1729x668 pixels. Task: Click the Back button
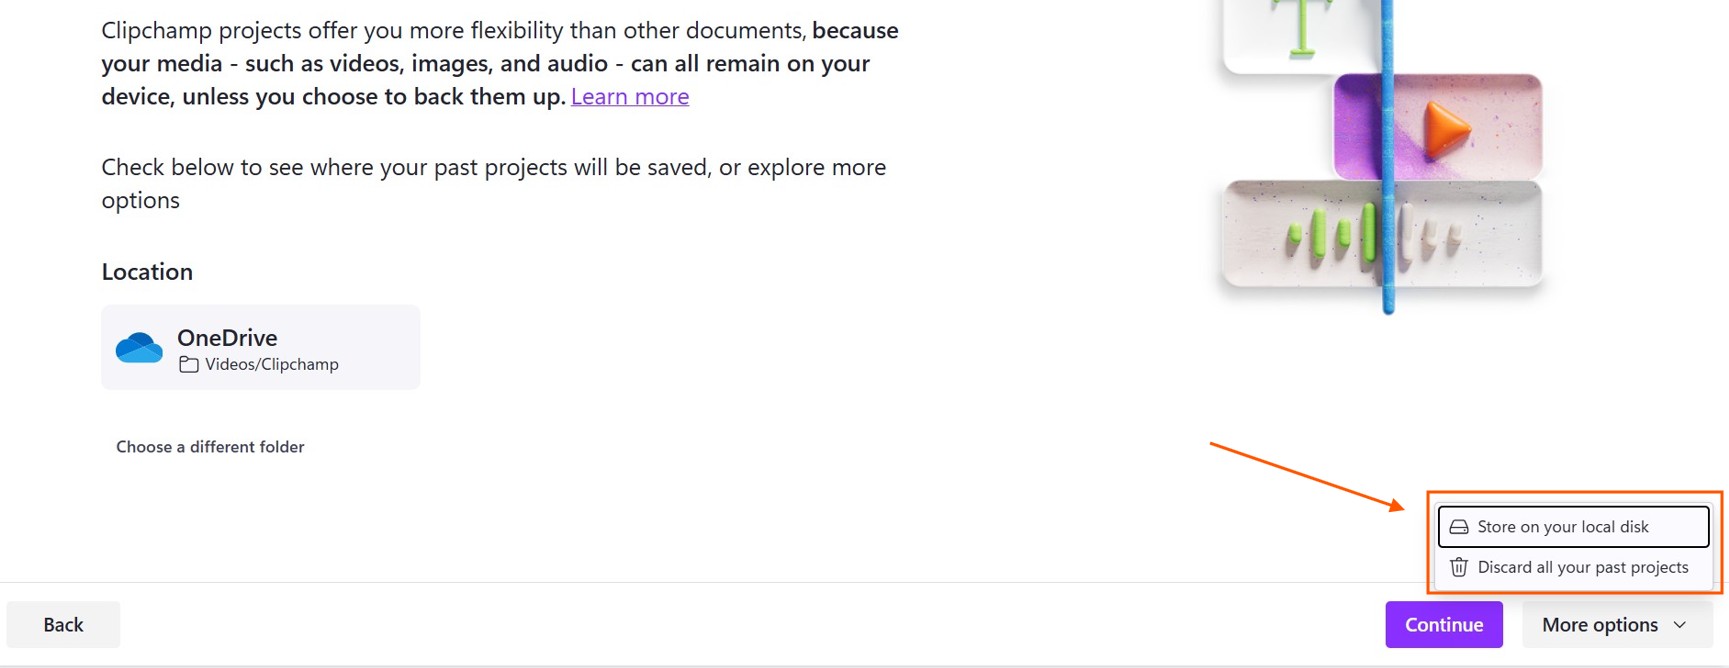point(63,624)
